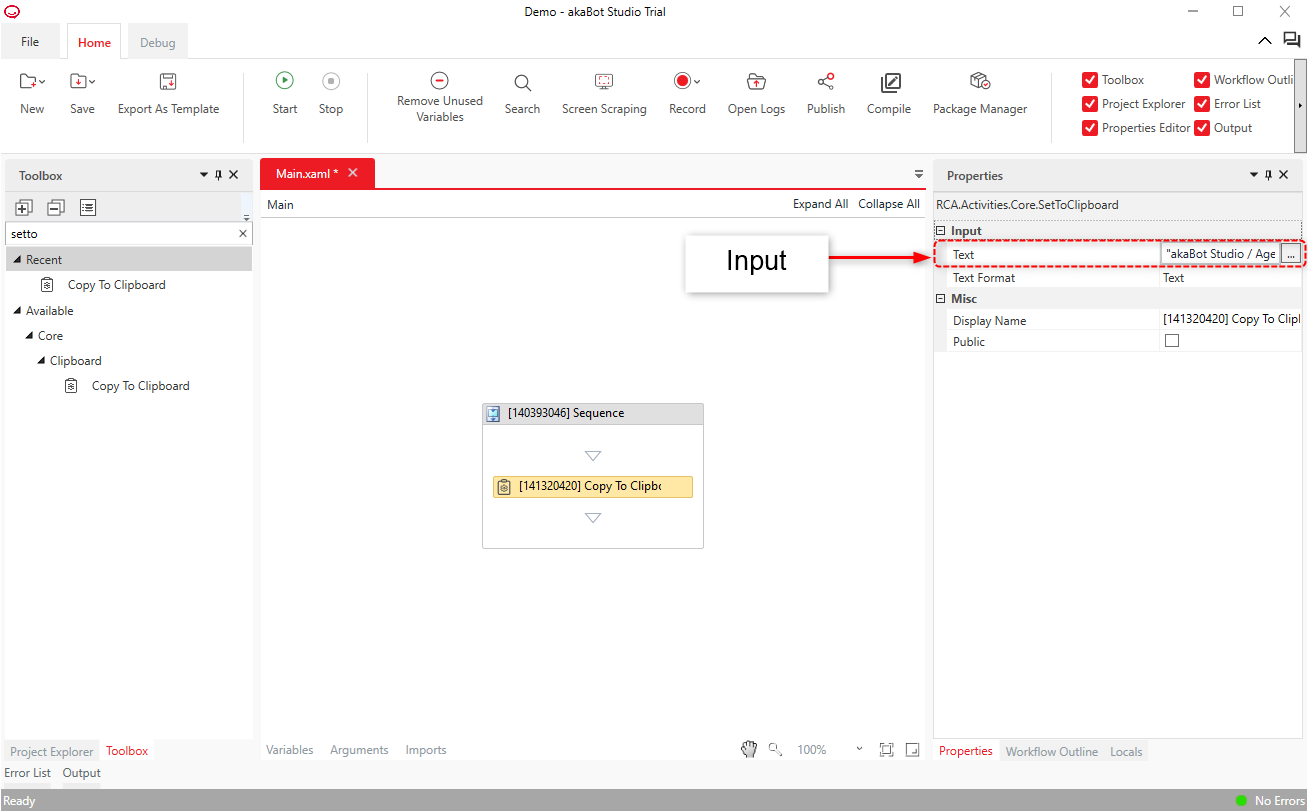The height and width of the screenshot is (812, 1308).
Task: Toggle the Output checkbox
Action: click(1202, 128)
